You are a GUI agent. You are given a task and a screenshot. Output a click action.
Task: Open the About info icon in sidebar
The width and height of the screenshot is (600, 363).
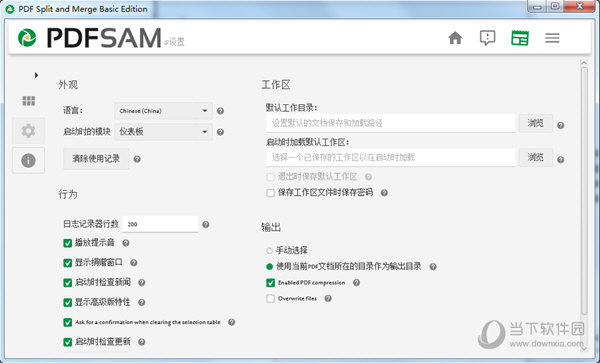click(28, 160)
